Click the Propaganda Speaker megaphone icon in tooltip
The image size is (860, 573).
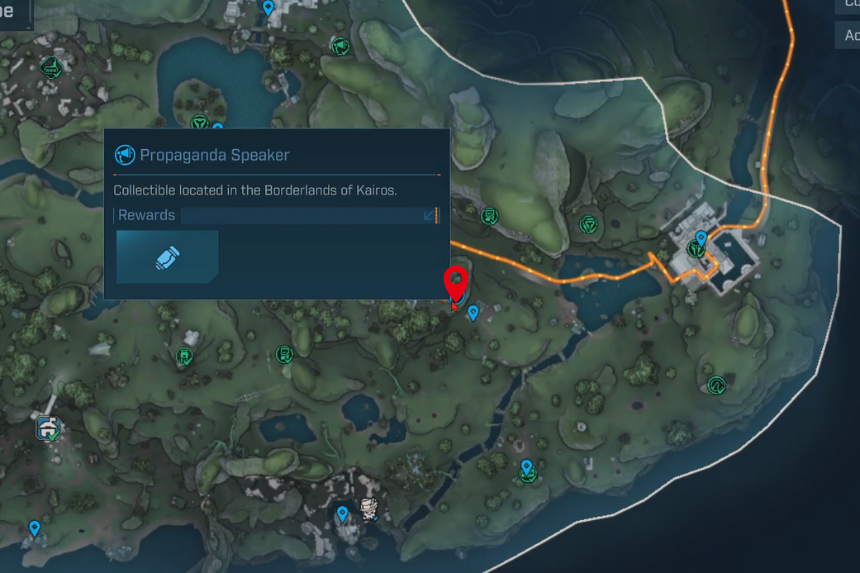(x=125, y=155)
